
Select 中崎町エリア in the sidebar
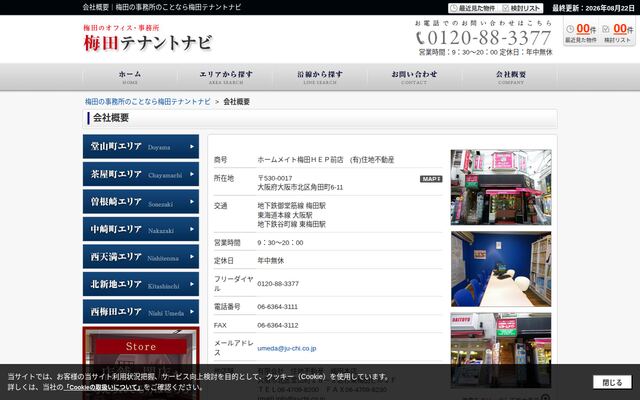141,229
